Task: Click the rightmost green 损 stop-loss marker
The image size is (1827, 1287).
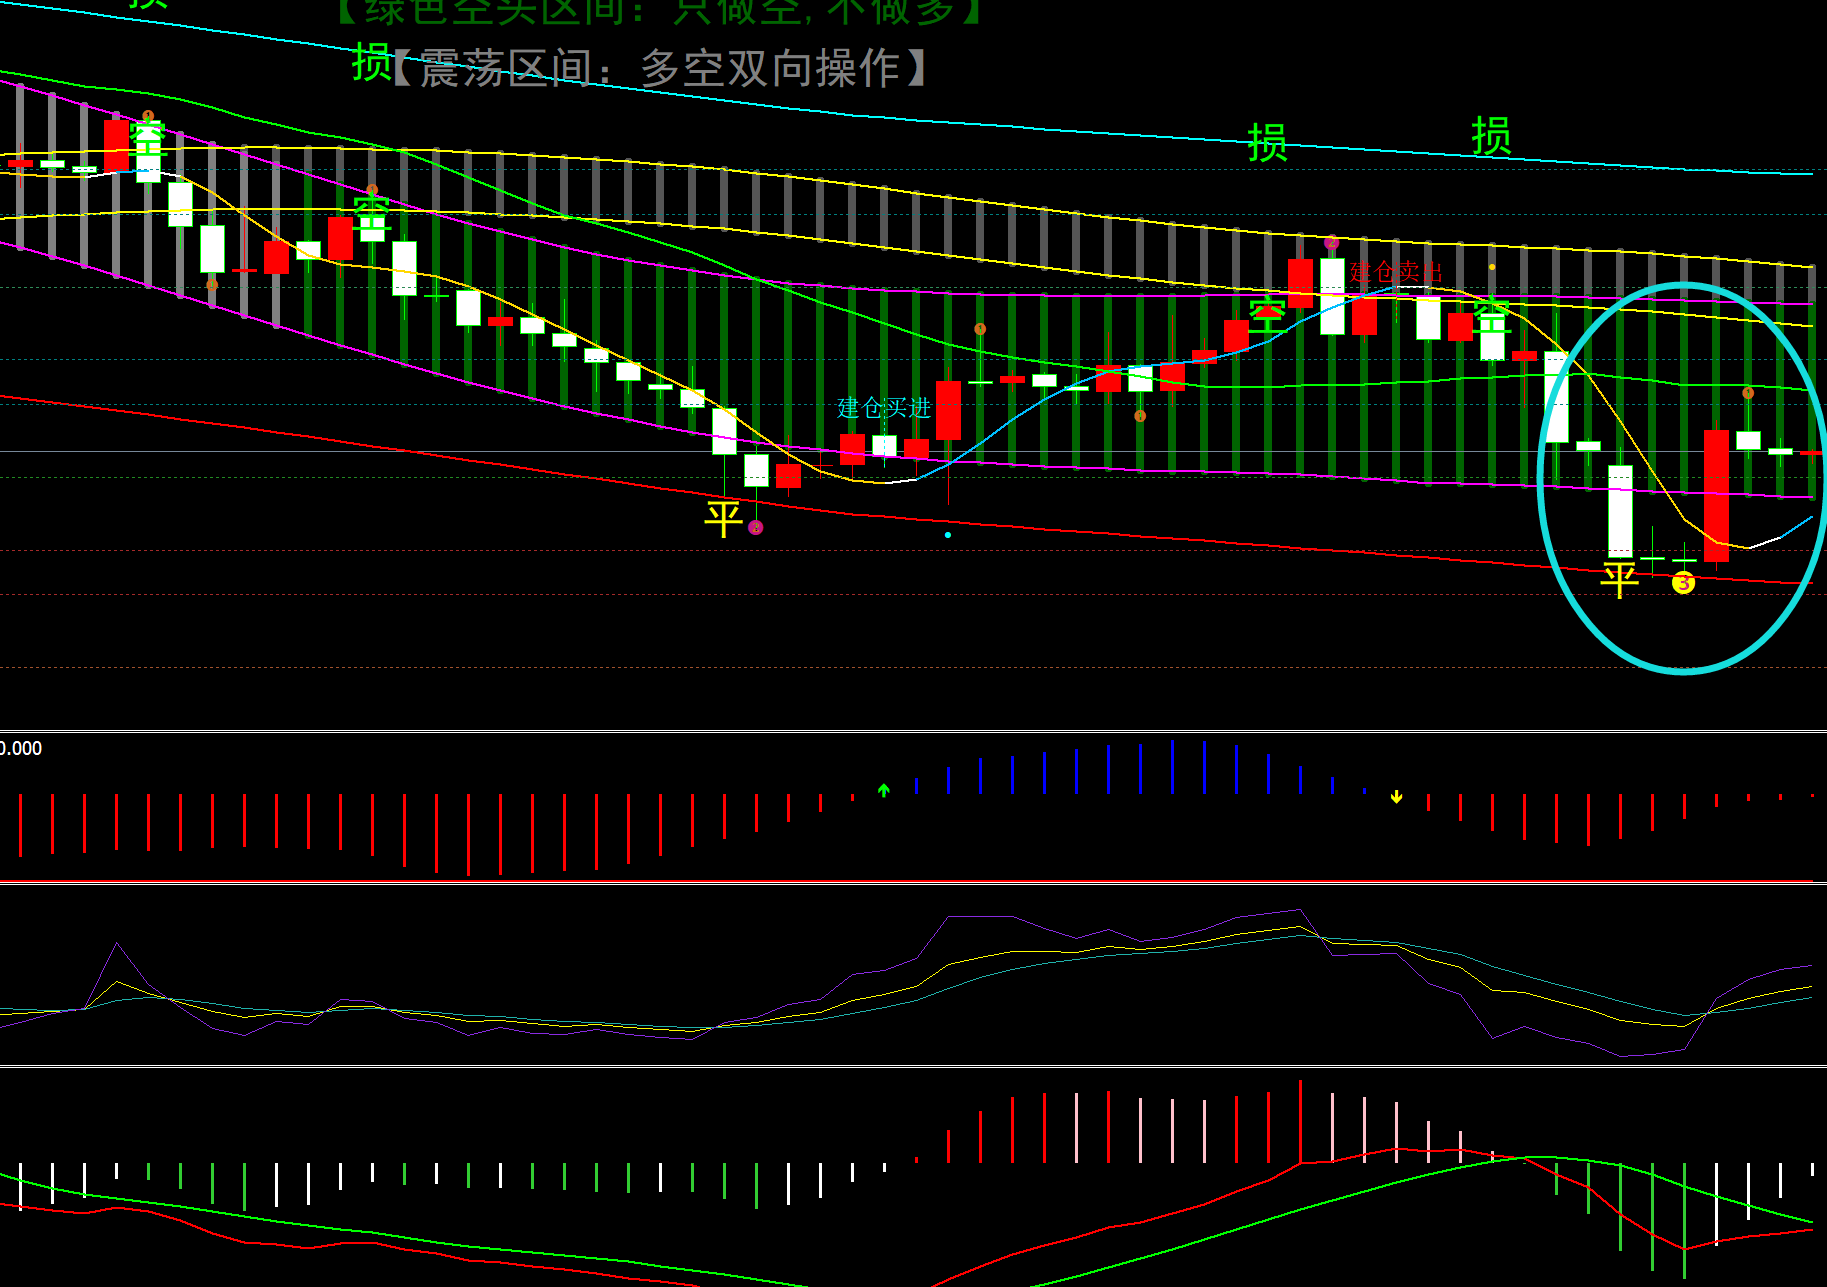Action: (x=1491, y=136)
